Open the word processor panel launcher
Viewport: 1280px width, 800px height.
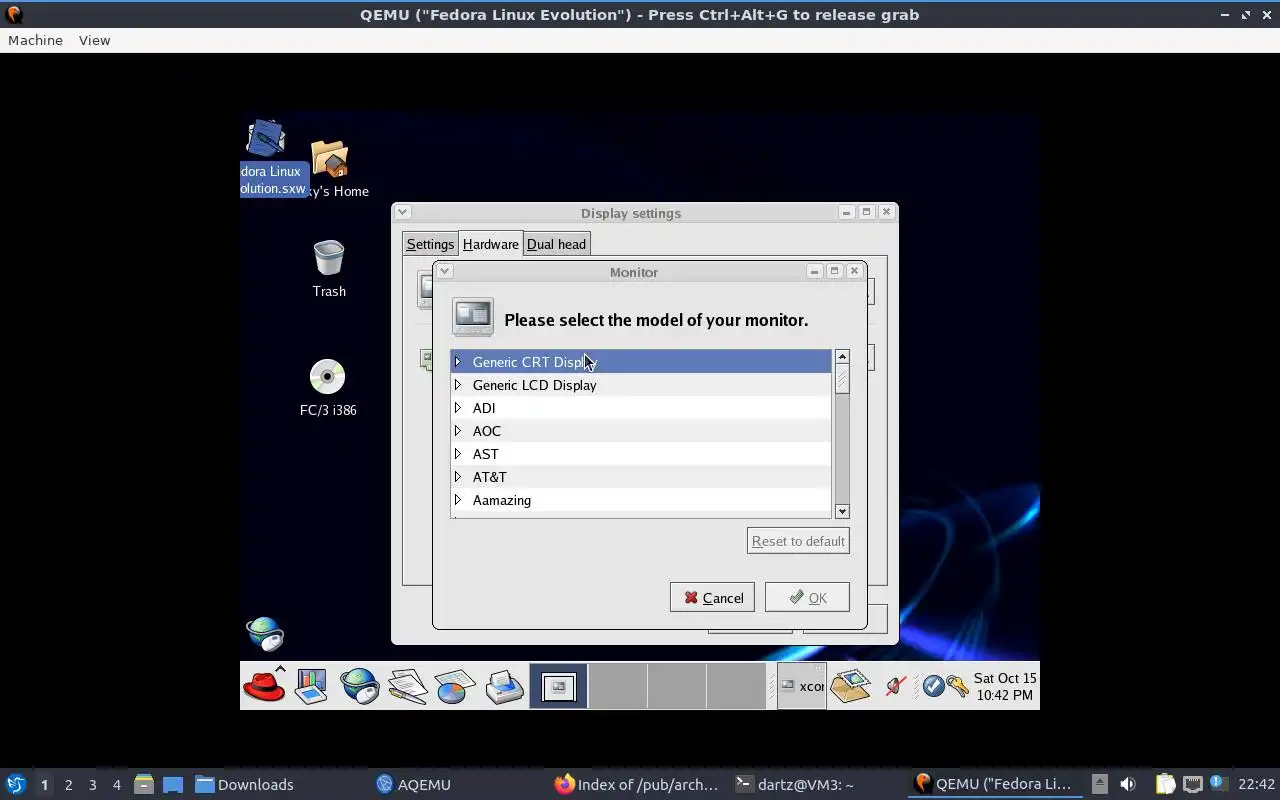(408, 686)
